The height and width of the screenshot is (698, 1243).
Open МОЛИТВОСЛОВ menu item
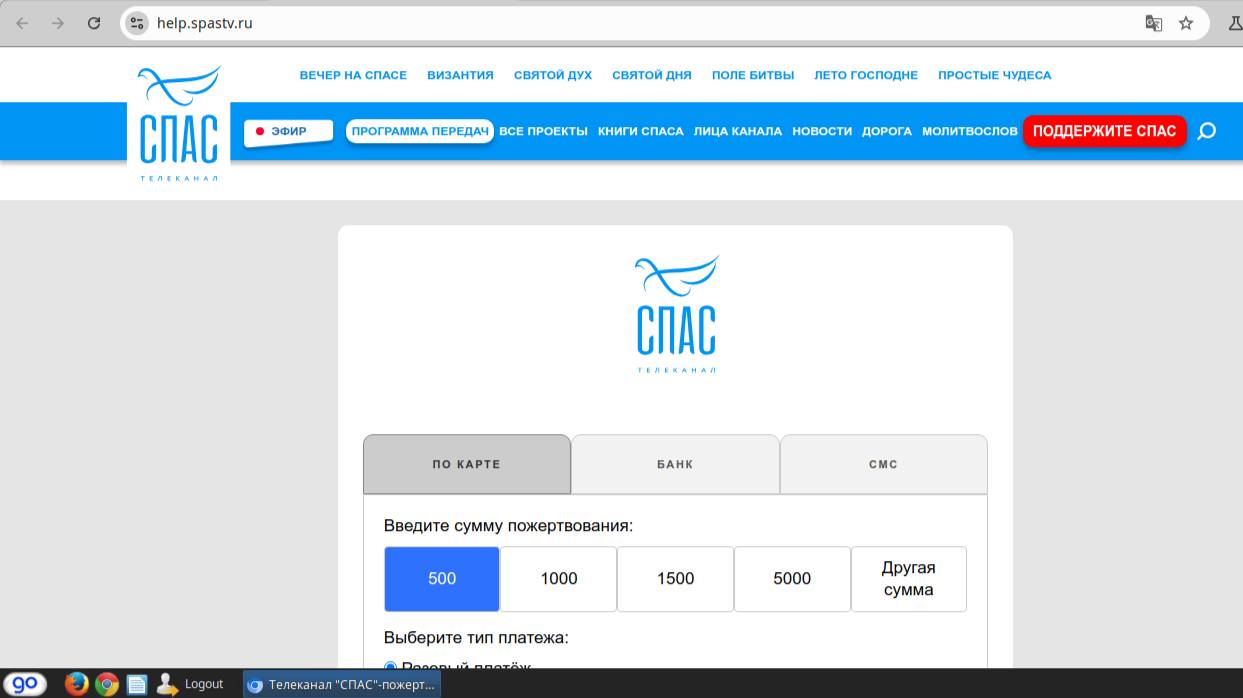tap(970, 131)
